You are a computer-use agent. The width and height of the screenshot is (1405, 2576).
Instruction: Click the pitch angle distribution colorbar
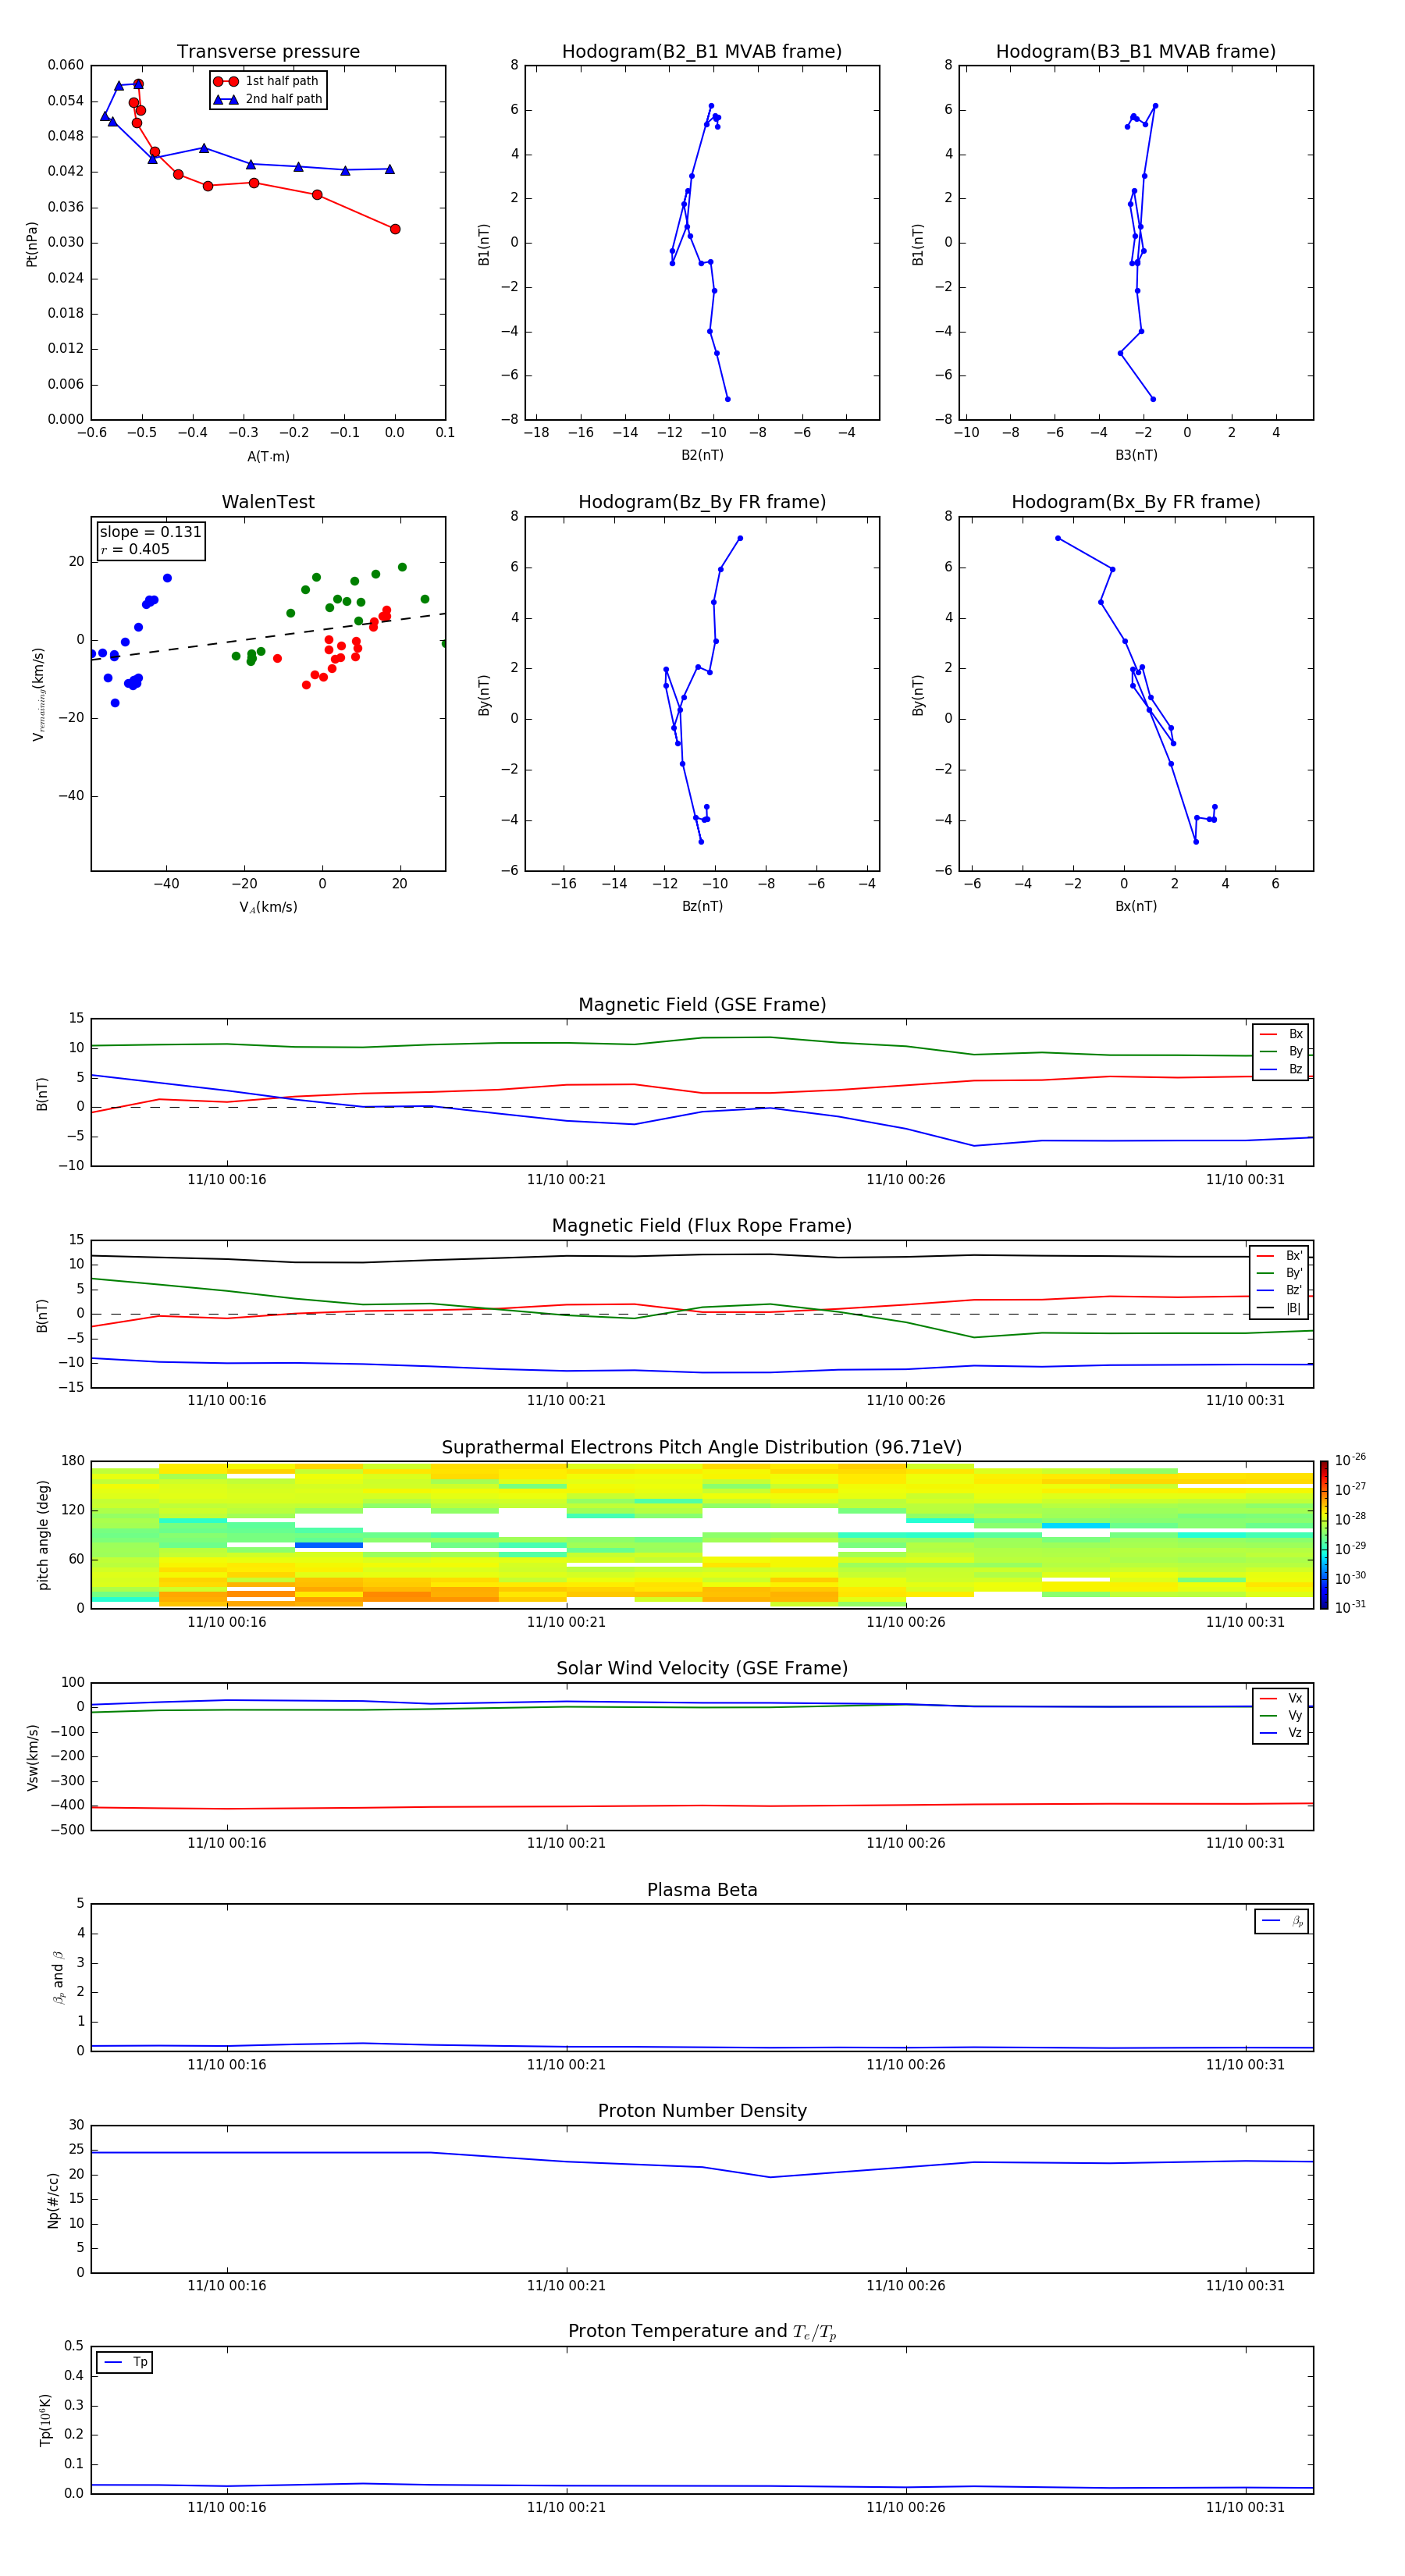[1324, 1535]
